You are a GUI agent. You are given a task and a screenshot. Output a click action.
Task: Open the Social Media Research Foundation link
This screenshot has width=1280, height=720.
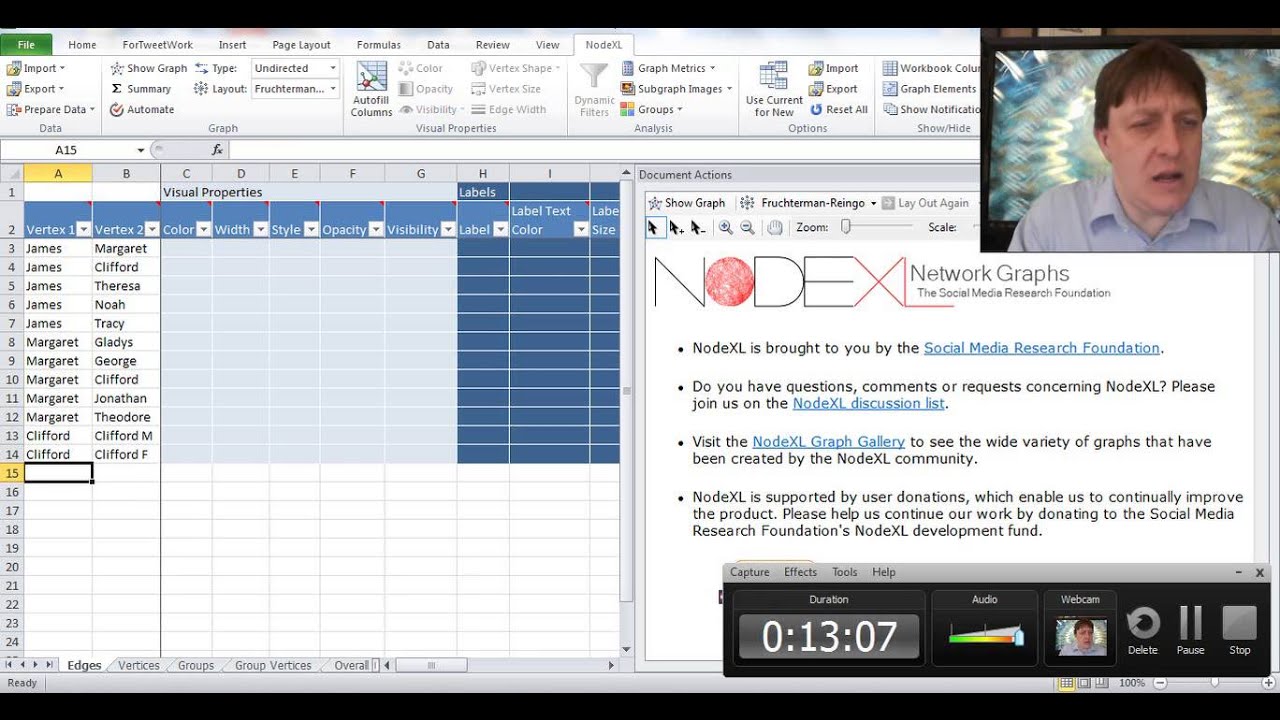coord(1042,348)
